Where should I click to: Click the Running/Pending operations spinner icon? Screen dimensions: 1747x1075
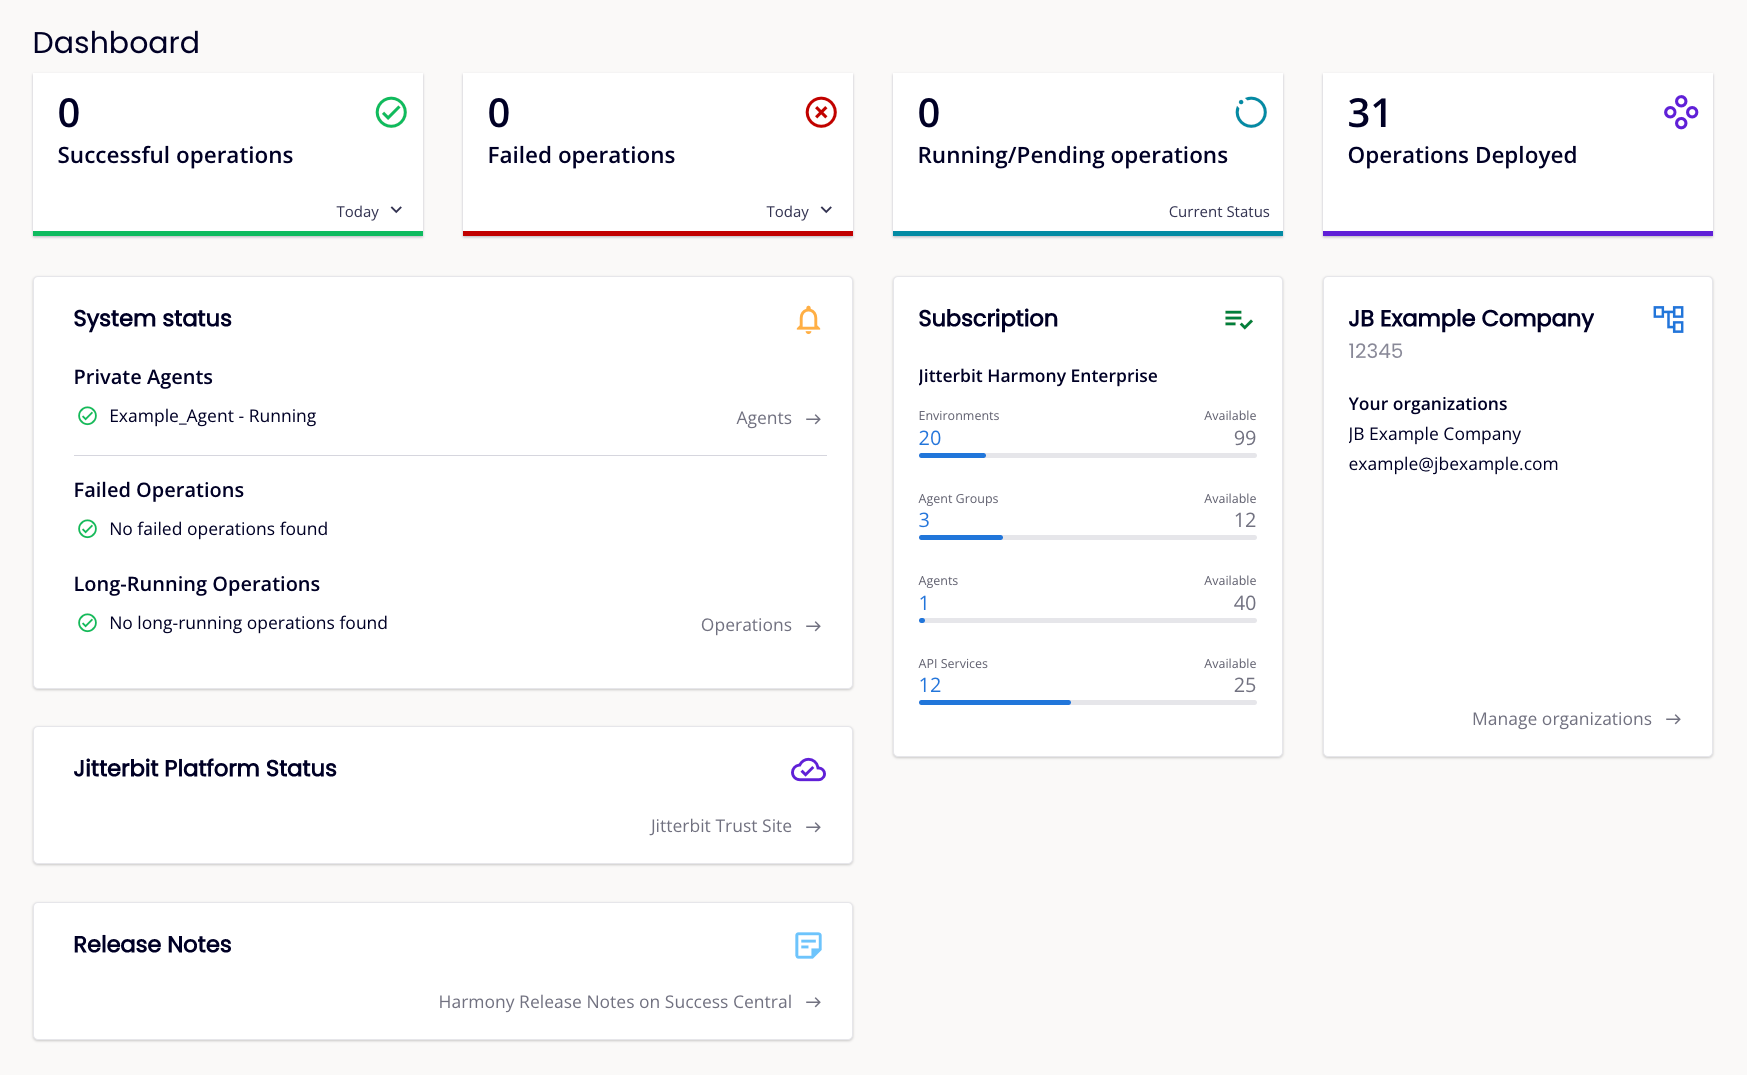[1251, 112]
